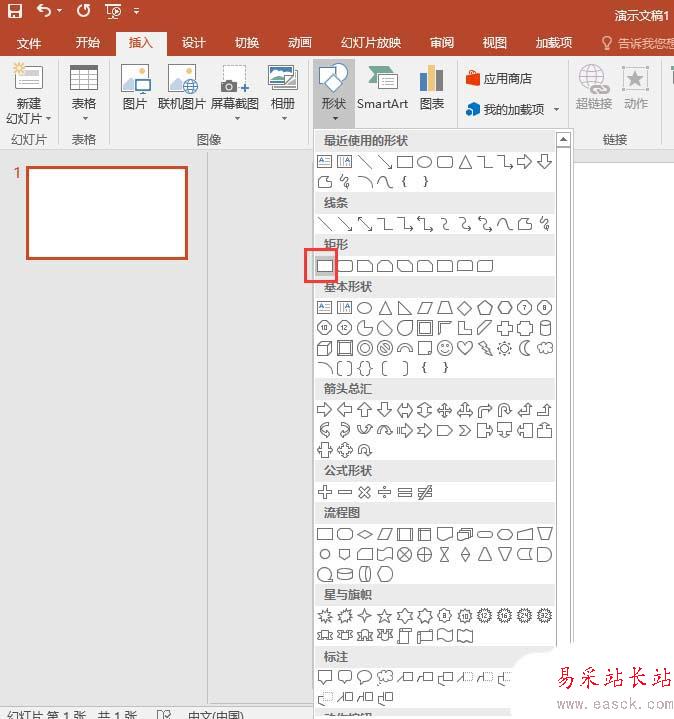
Task: Select the quad arrow under 箭头总汇
Action: click(x=445, y=409)
